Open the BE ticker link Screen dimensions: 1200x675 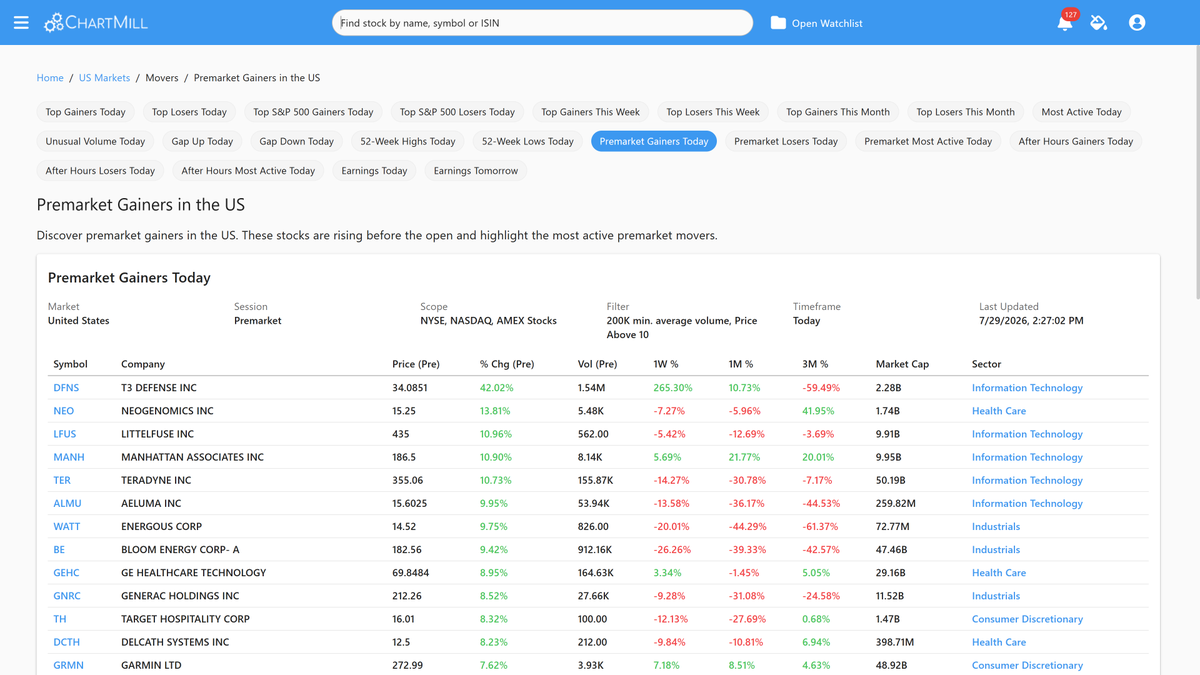click(59, 549)
